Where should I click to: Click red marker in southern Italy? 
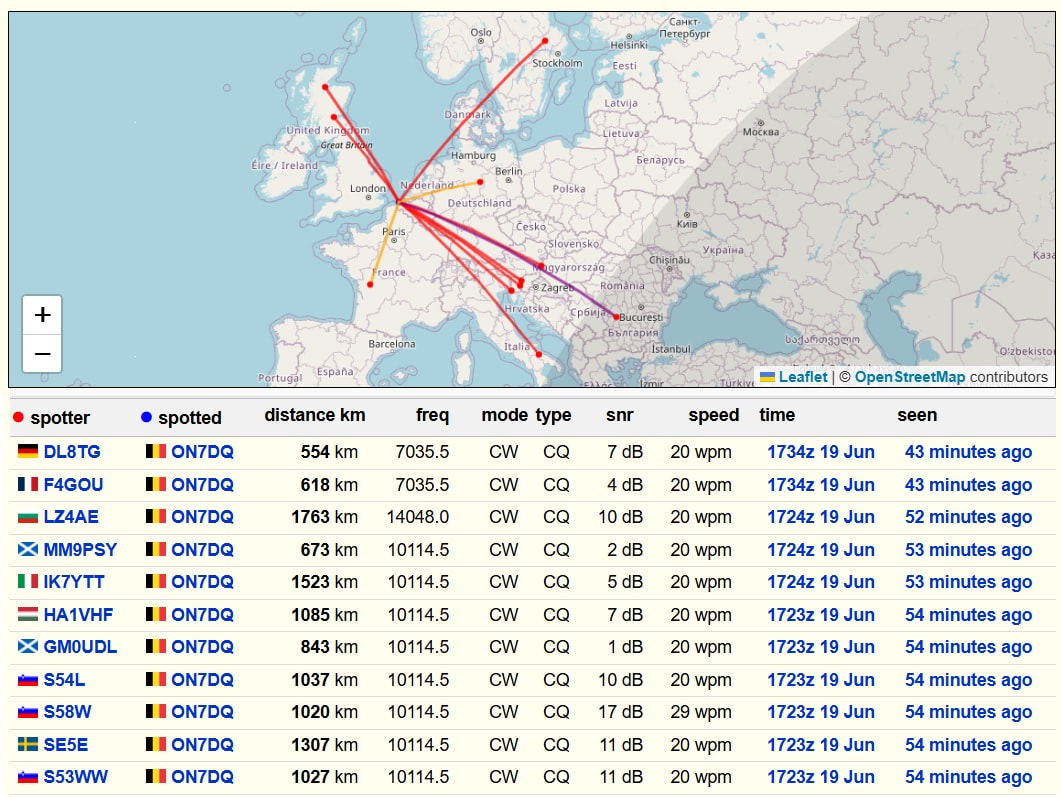coord(539,355)
